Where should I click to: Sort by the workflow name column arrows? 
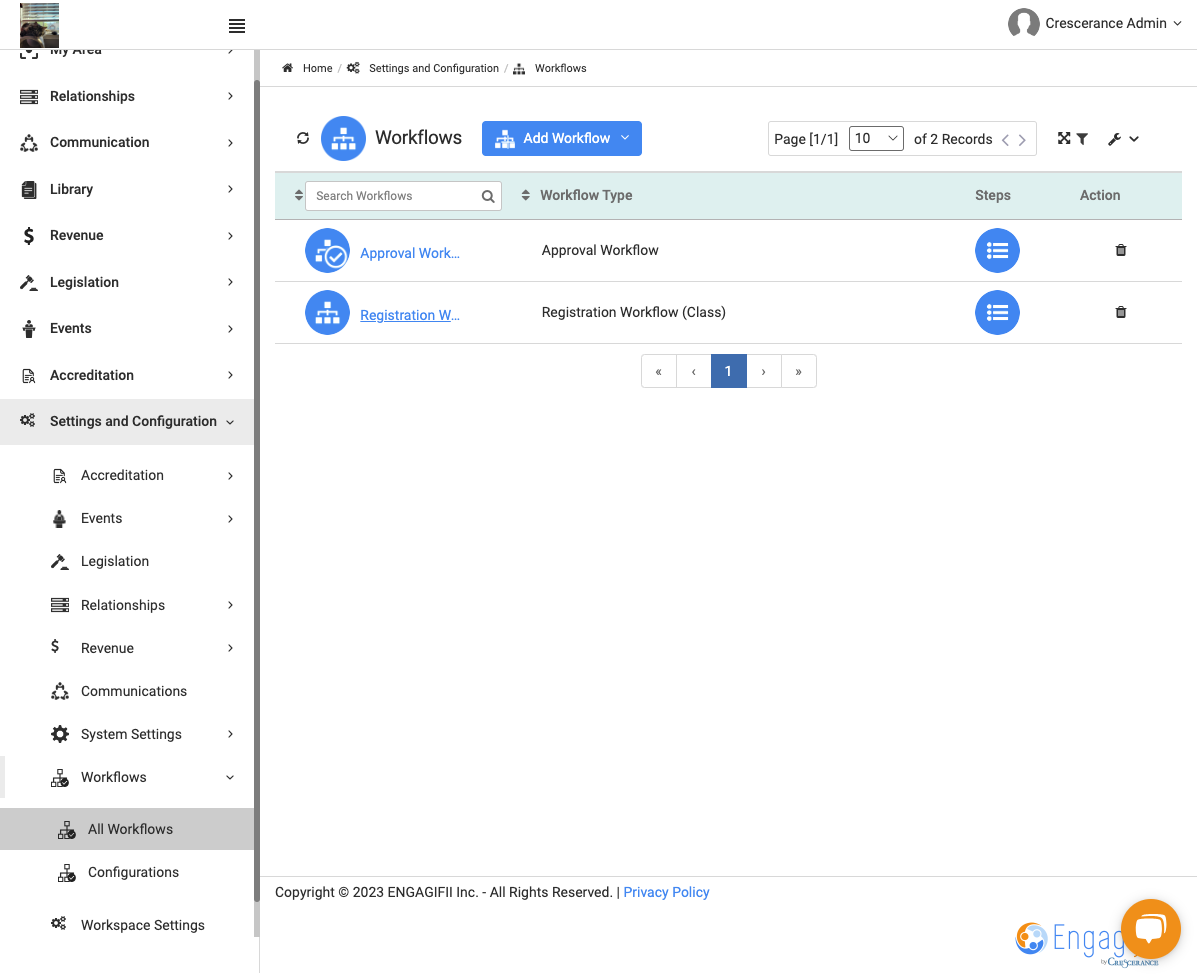[298, 195]
